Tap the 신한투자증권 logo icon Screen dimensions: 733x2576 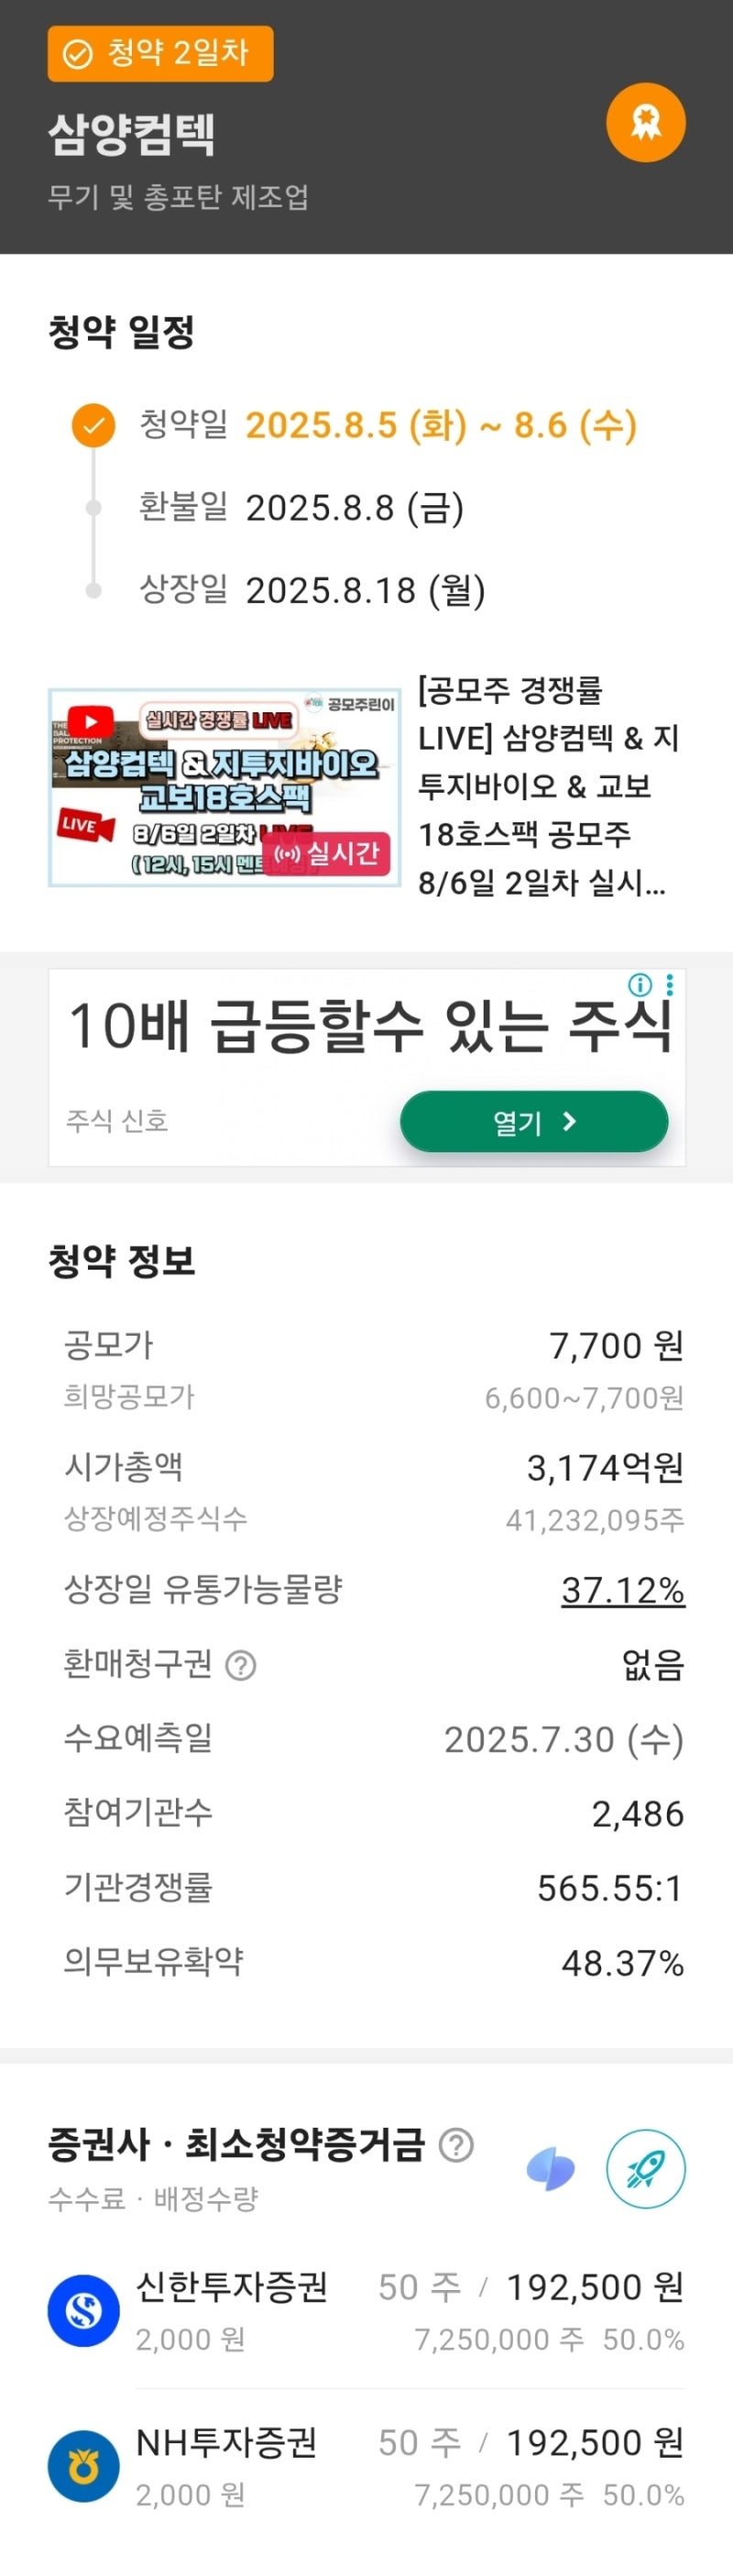[x=84, y=2310]
